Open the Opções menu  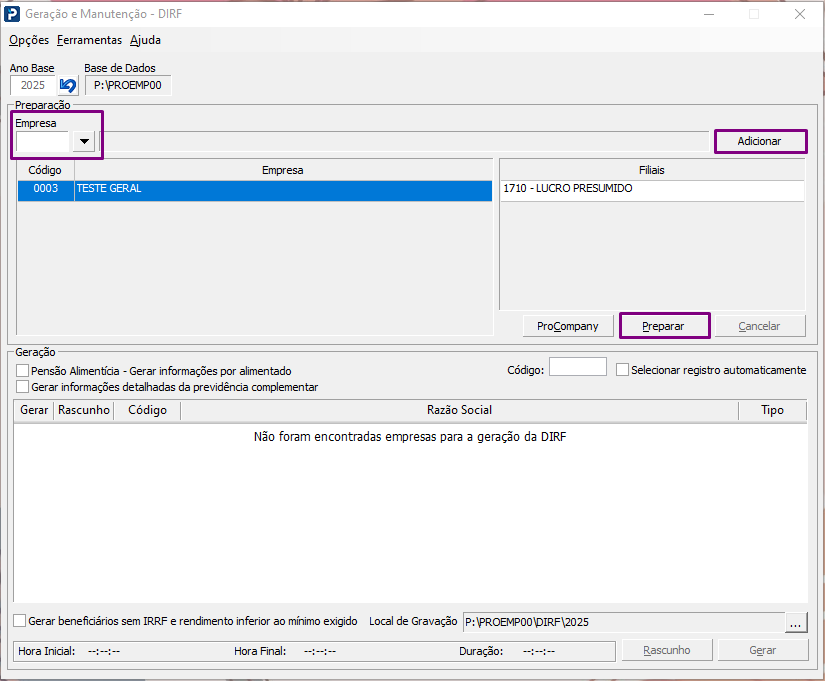point(29,40)
